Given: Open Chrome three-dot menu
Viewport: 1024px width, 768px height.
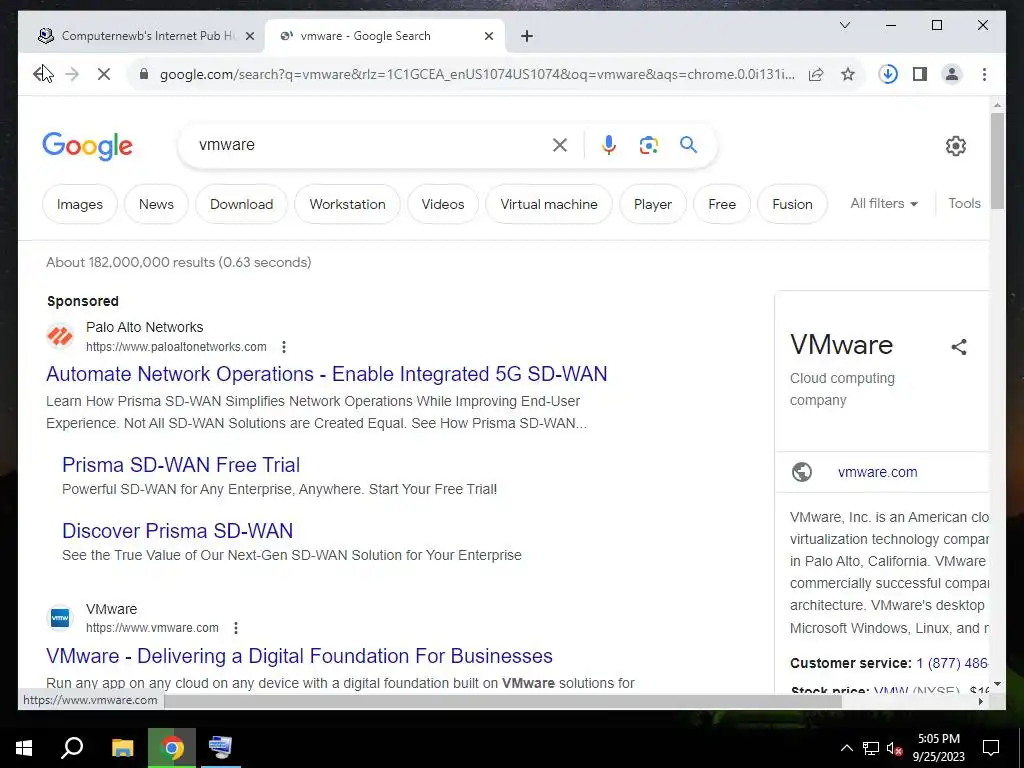Looking at the screenshot, I should [x=984, y=74].
